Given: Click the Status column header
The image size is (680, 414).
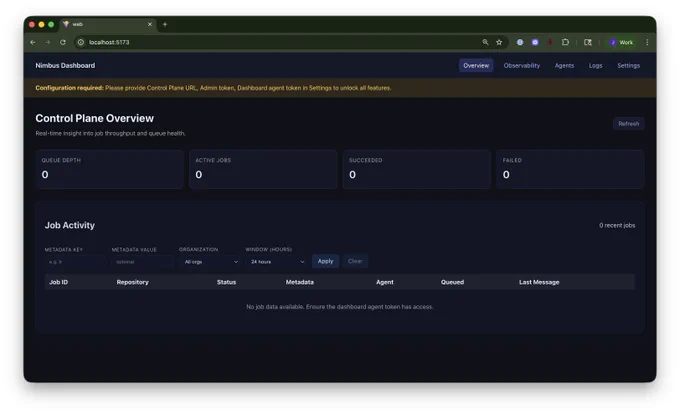Looking at the screenshot, I should coord(226,282).
